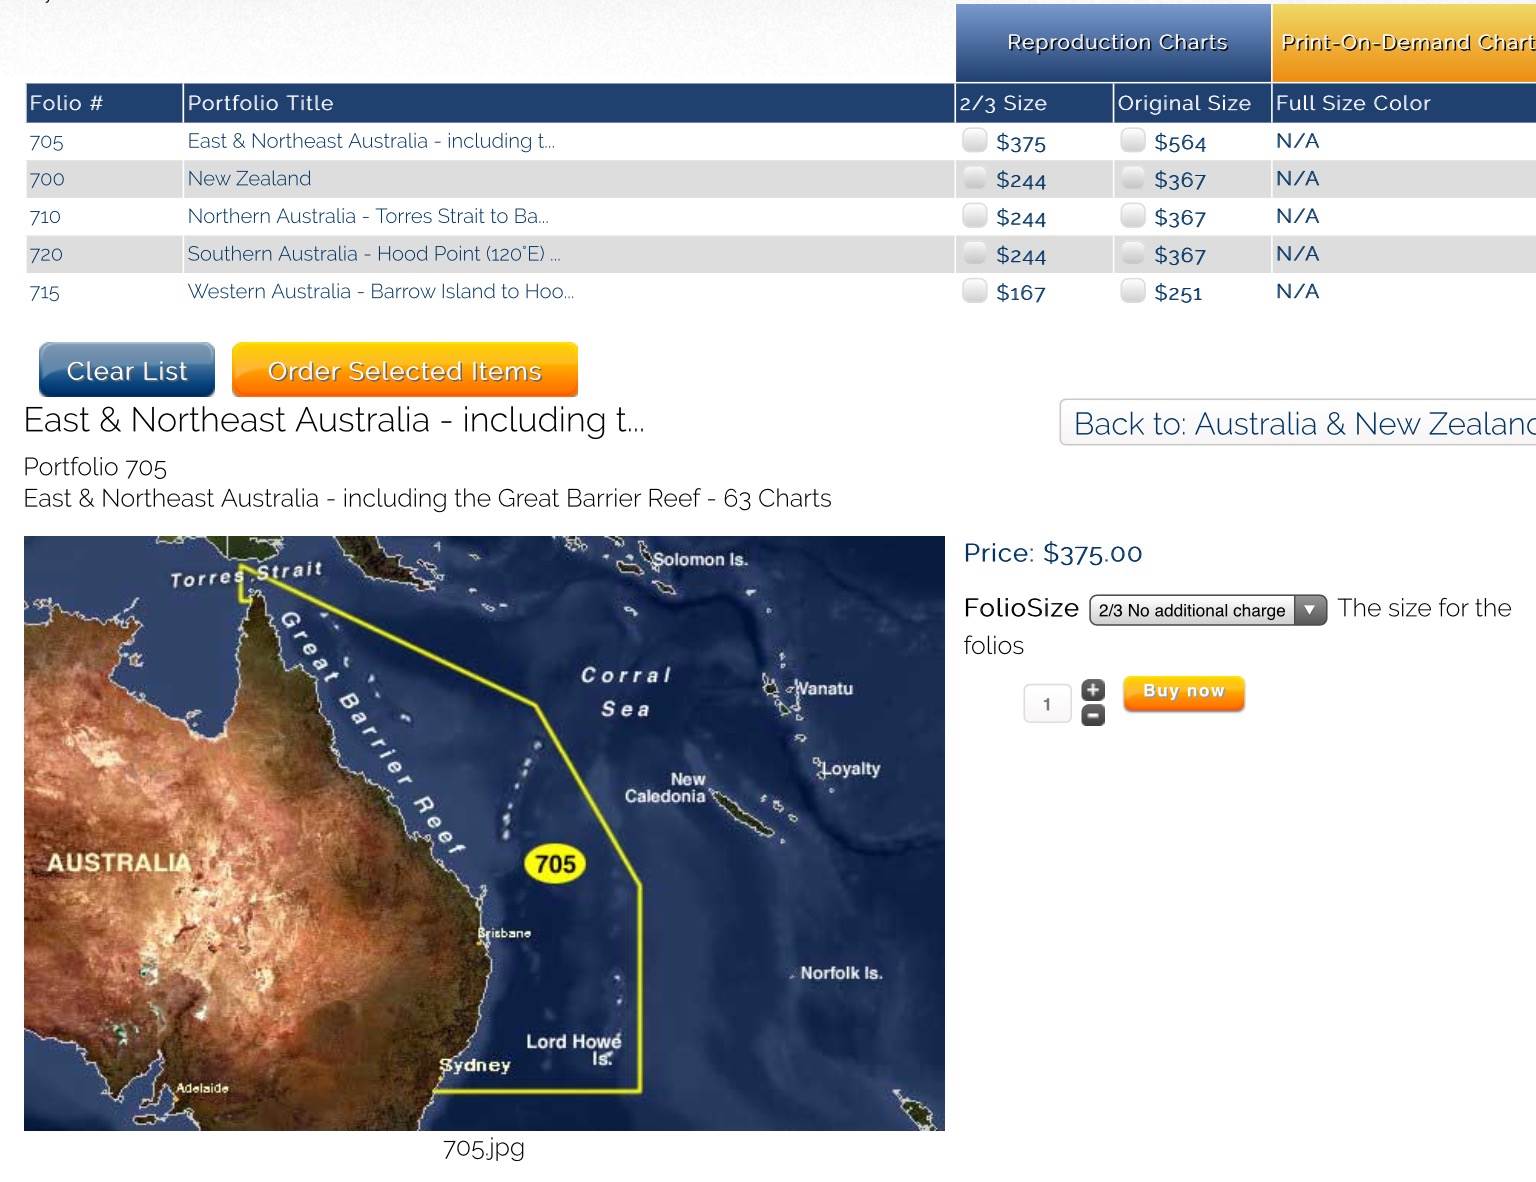Select Western Australia's $167 2/3 size checkbox

[x=974, y=291]
